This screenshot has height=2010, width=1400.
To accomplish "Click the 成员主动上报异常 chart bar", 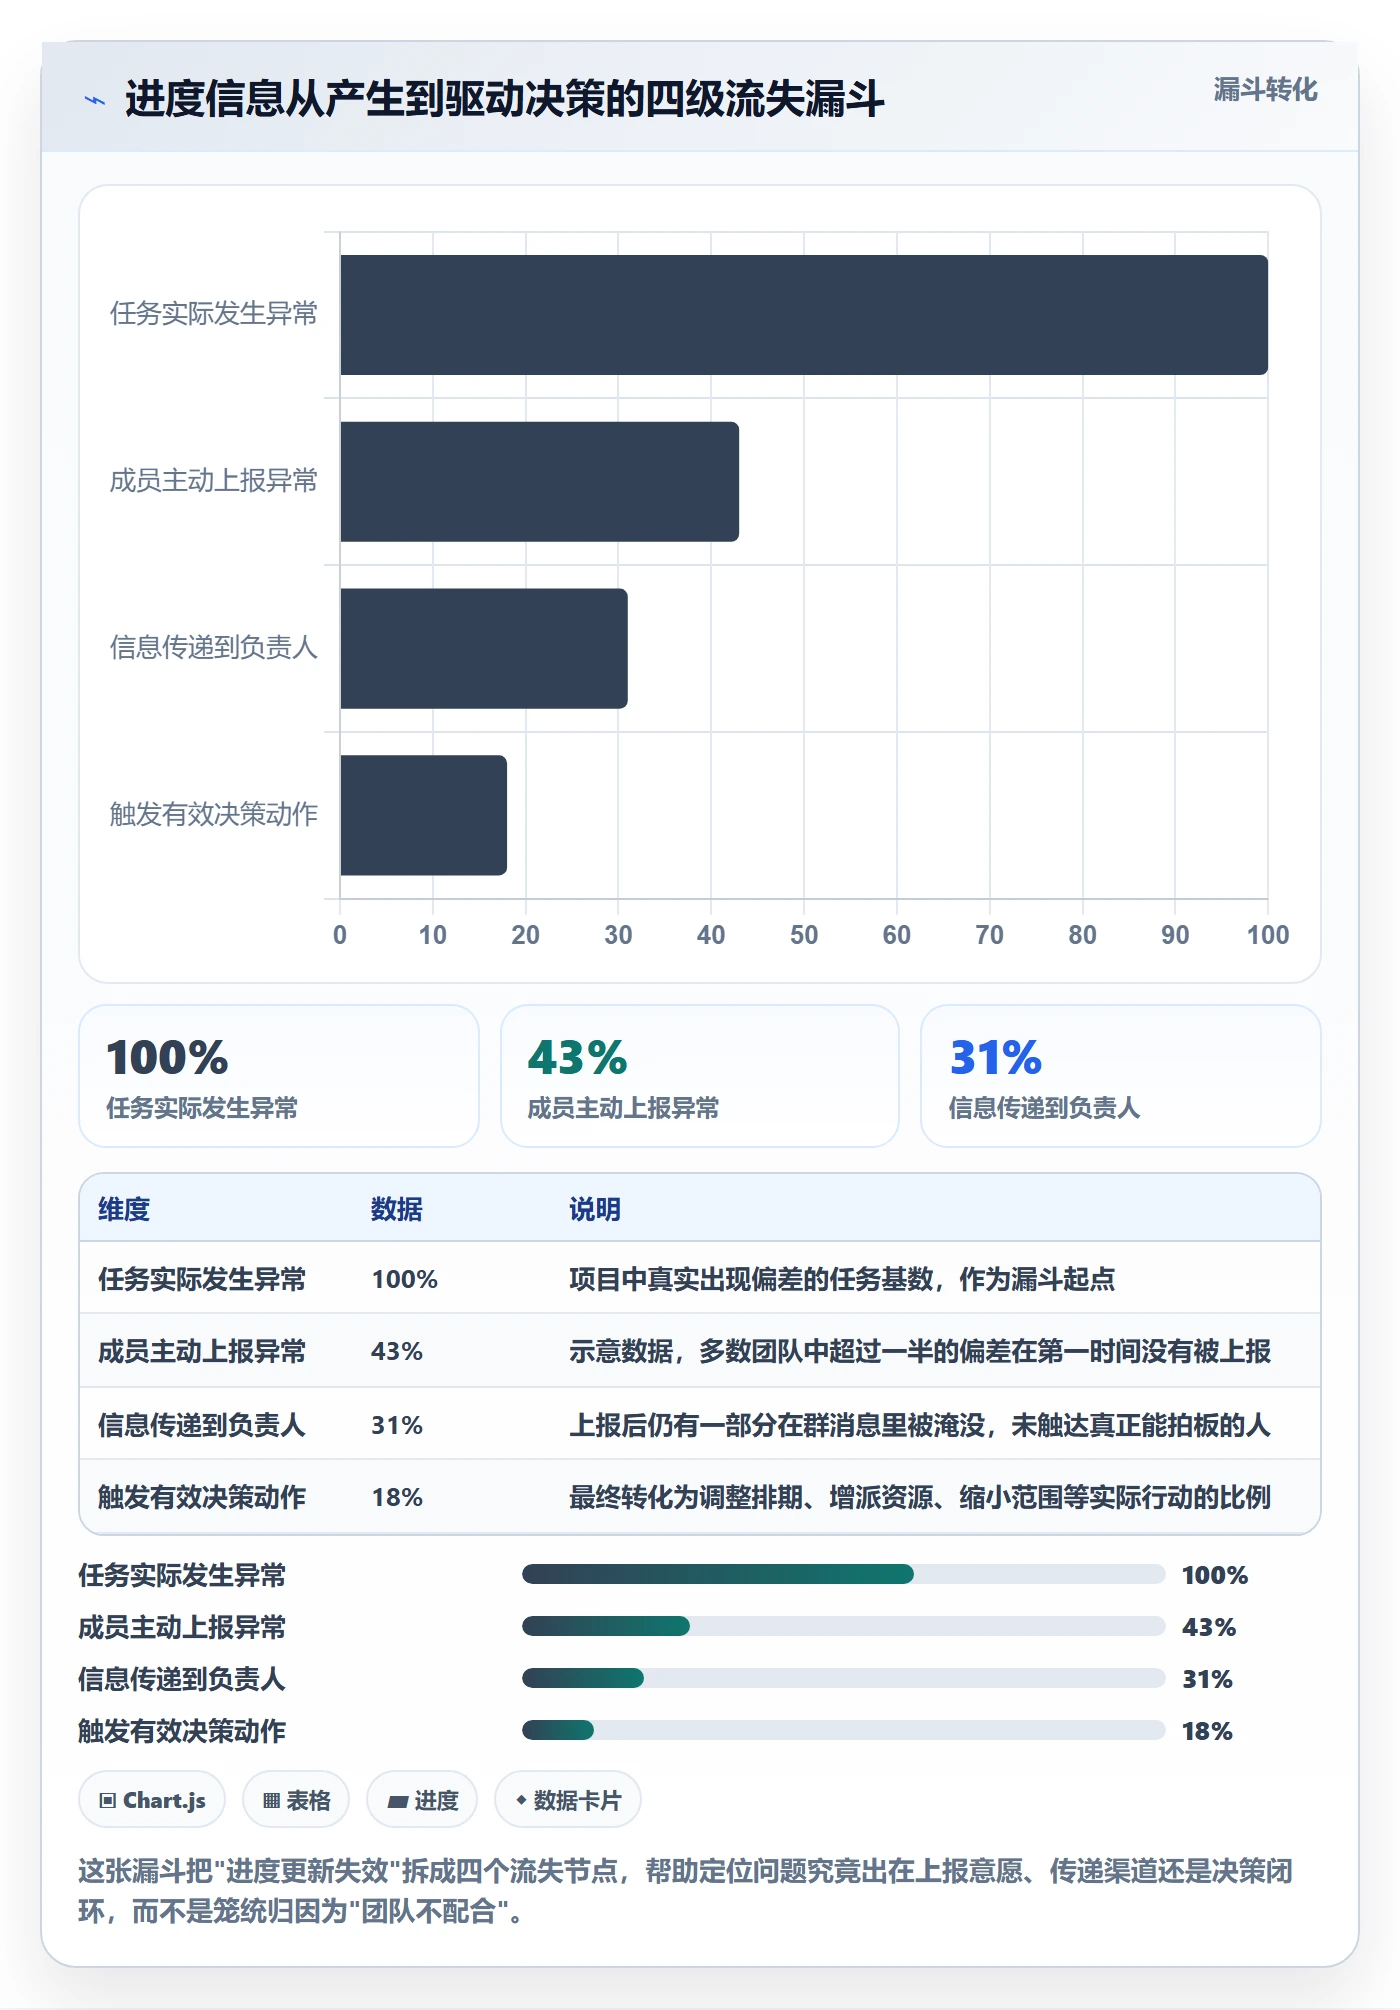I will click(x=539, y=482).
